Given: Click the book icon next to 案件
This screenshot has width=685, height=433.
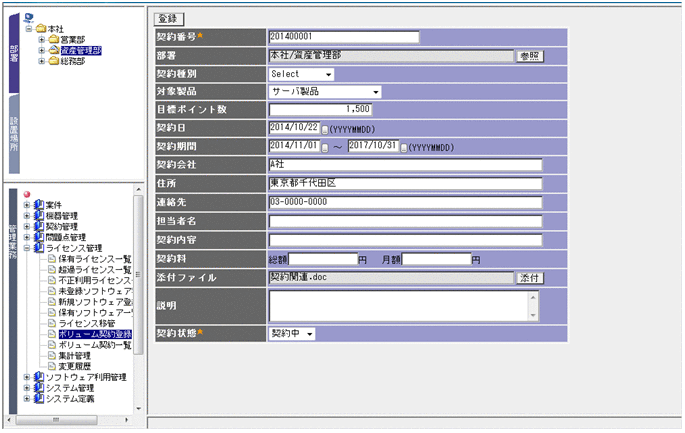Looking at the screenshot, I should (39, 204).
